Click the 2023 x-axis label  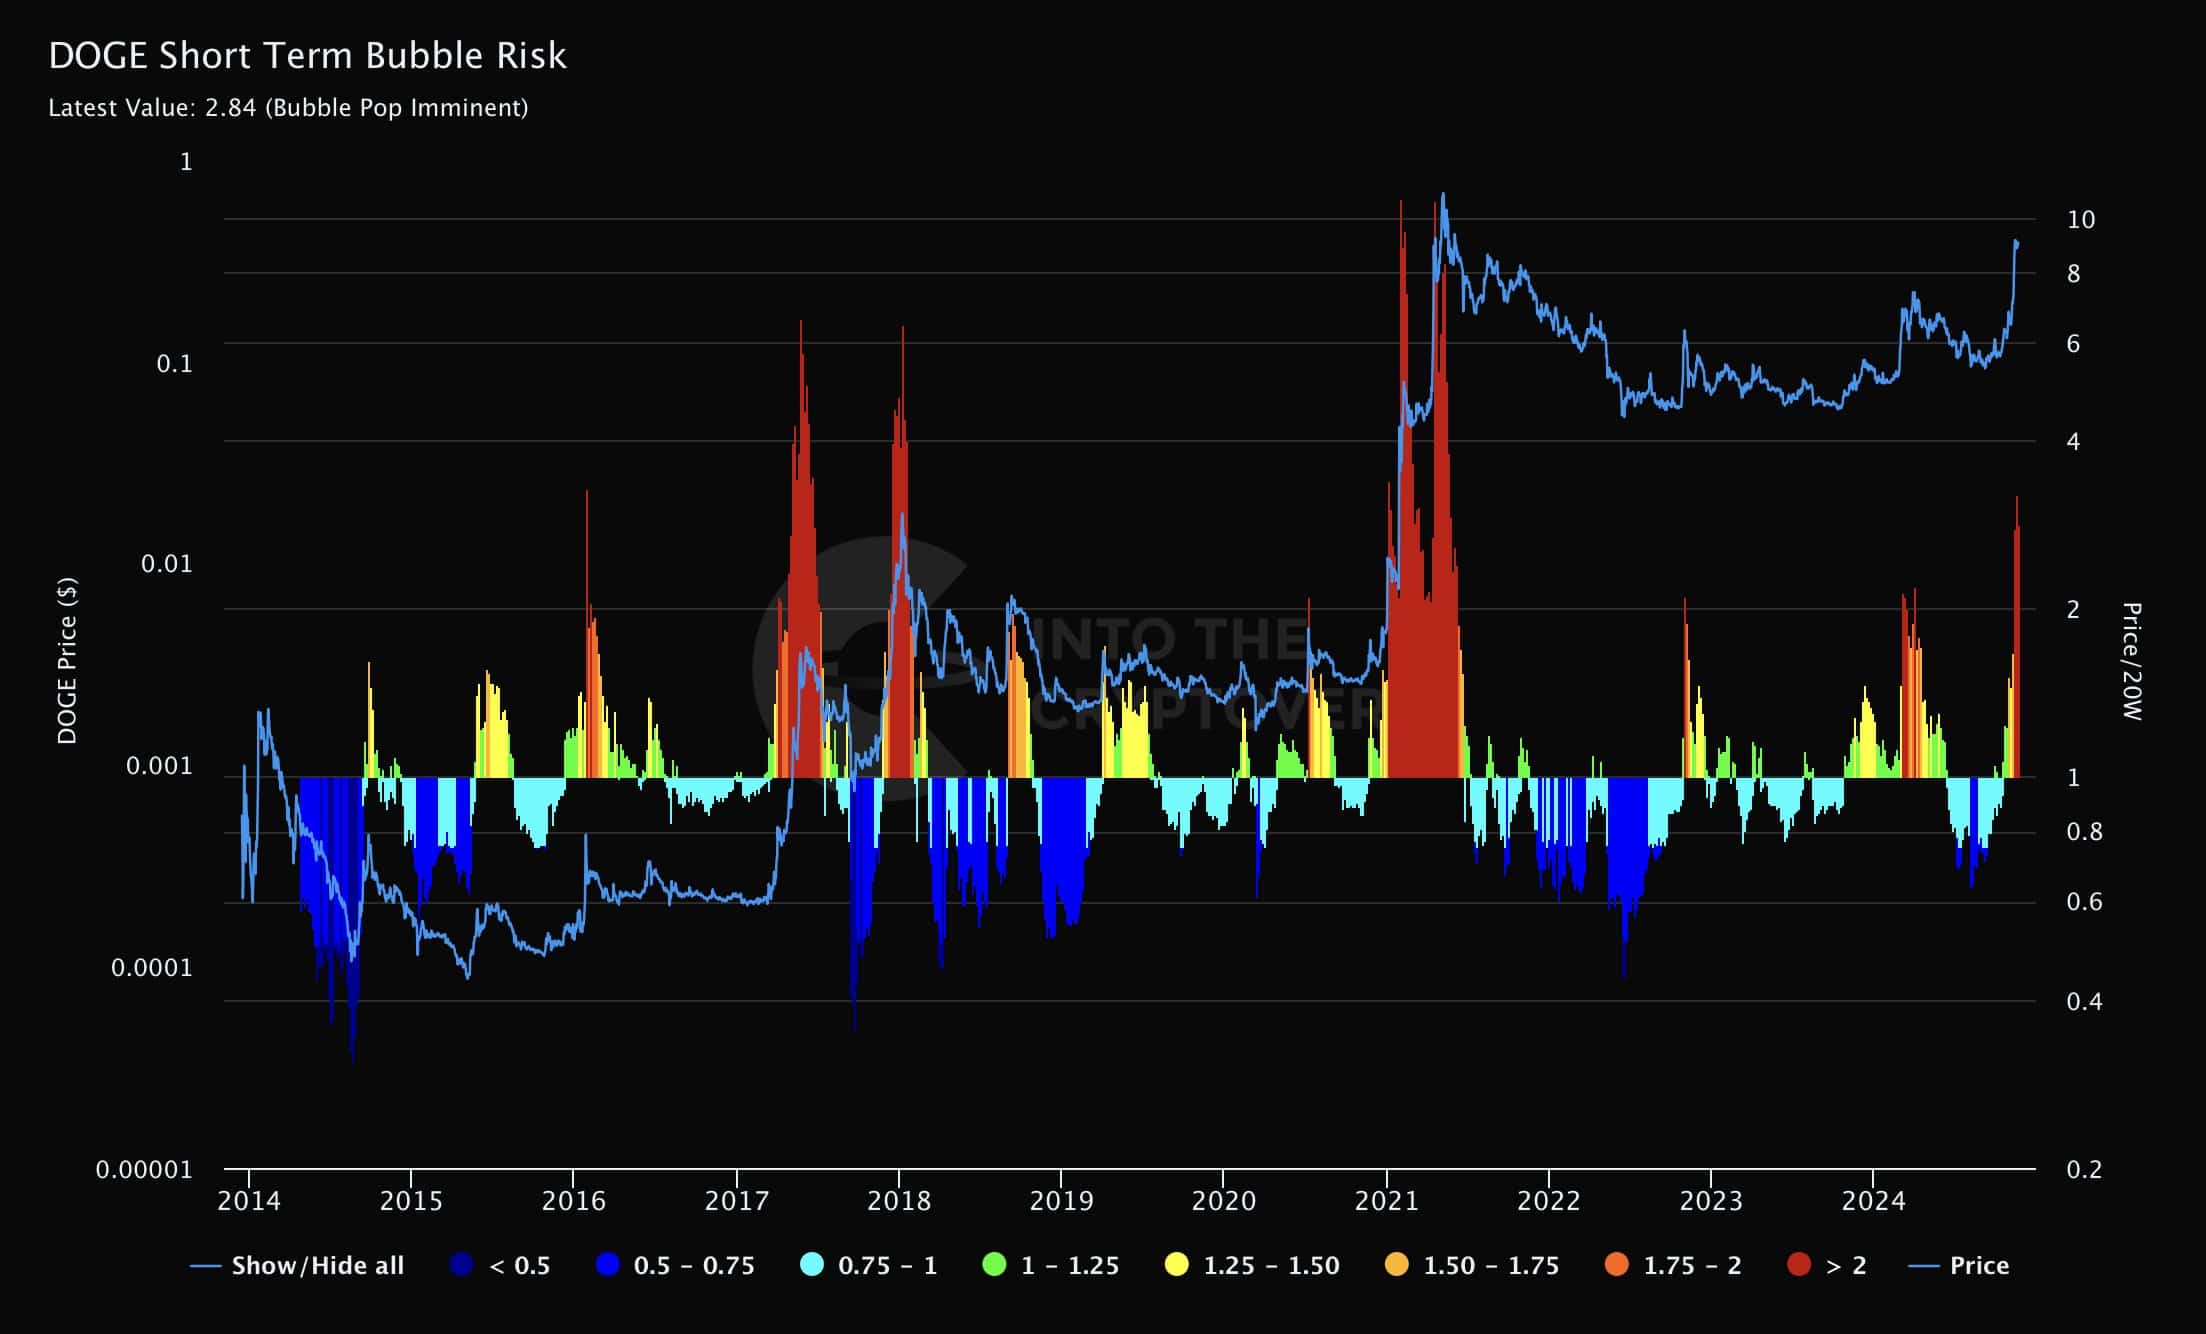pyautogui.click(x=1711, y=1200)
